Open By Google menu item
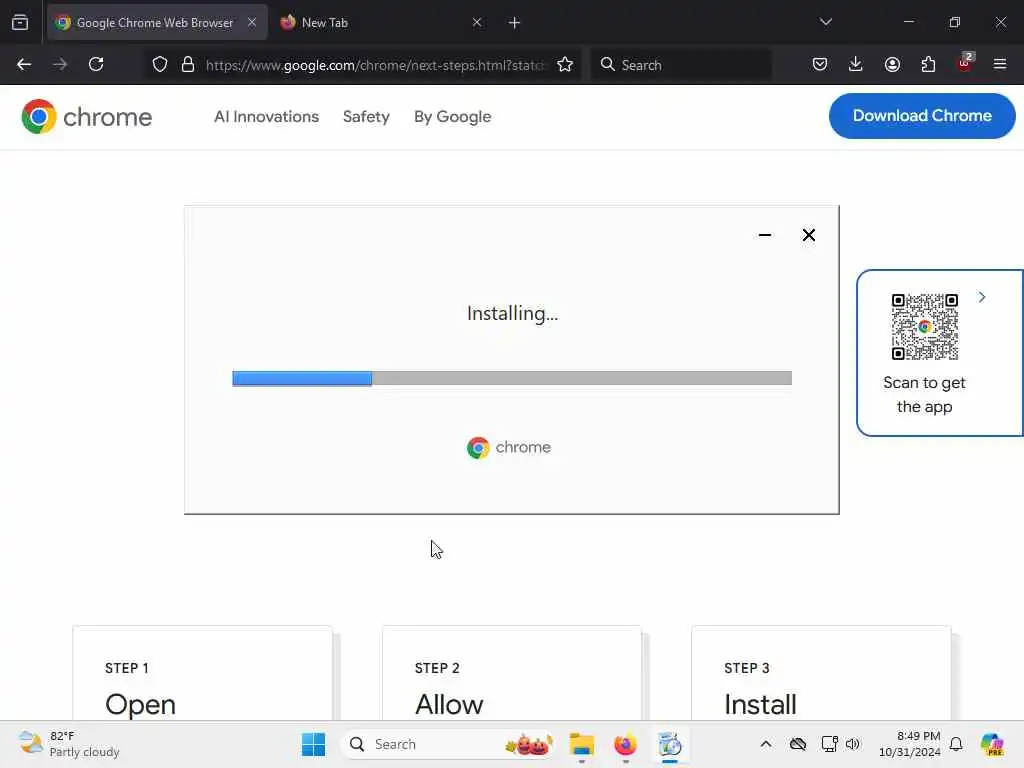This screenshot has height=768, width=1024. (453, 116)
